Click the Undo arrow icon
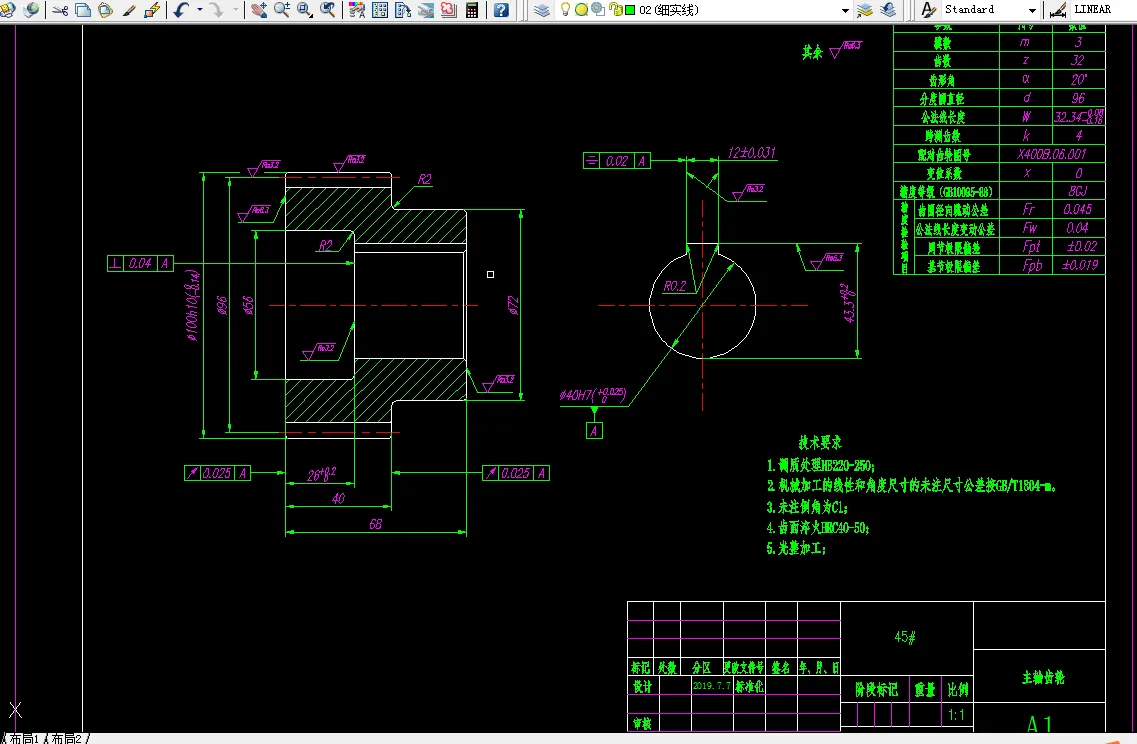 point(181,10)
